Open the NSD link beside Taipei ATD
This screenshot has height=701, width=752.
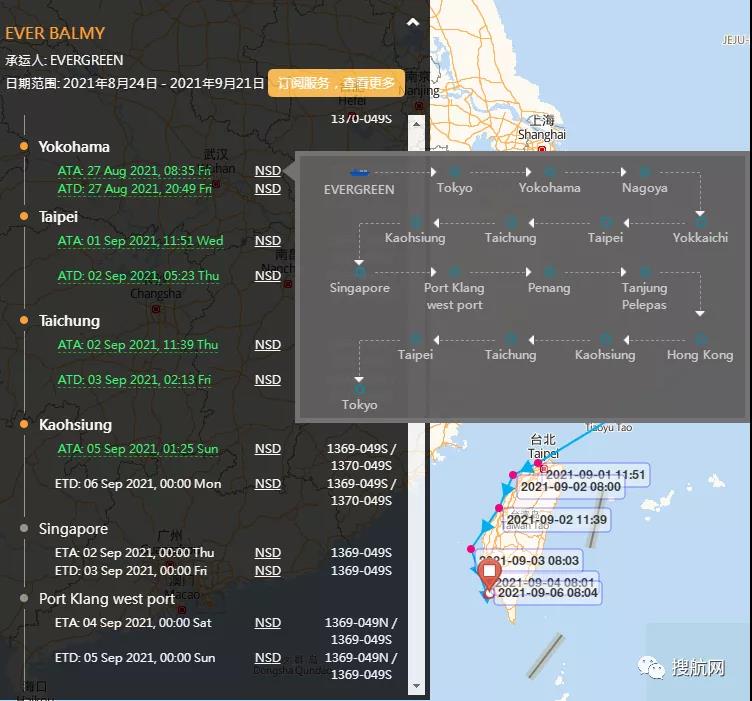click(x=267, y=276)
